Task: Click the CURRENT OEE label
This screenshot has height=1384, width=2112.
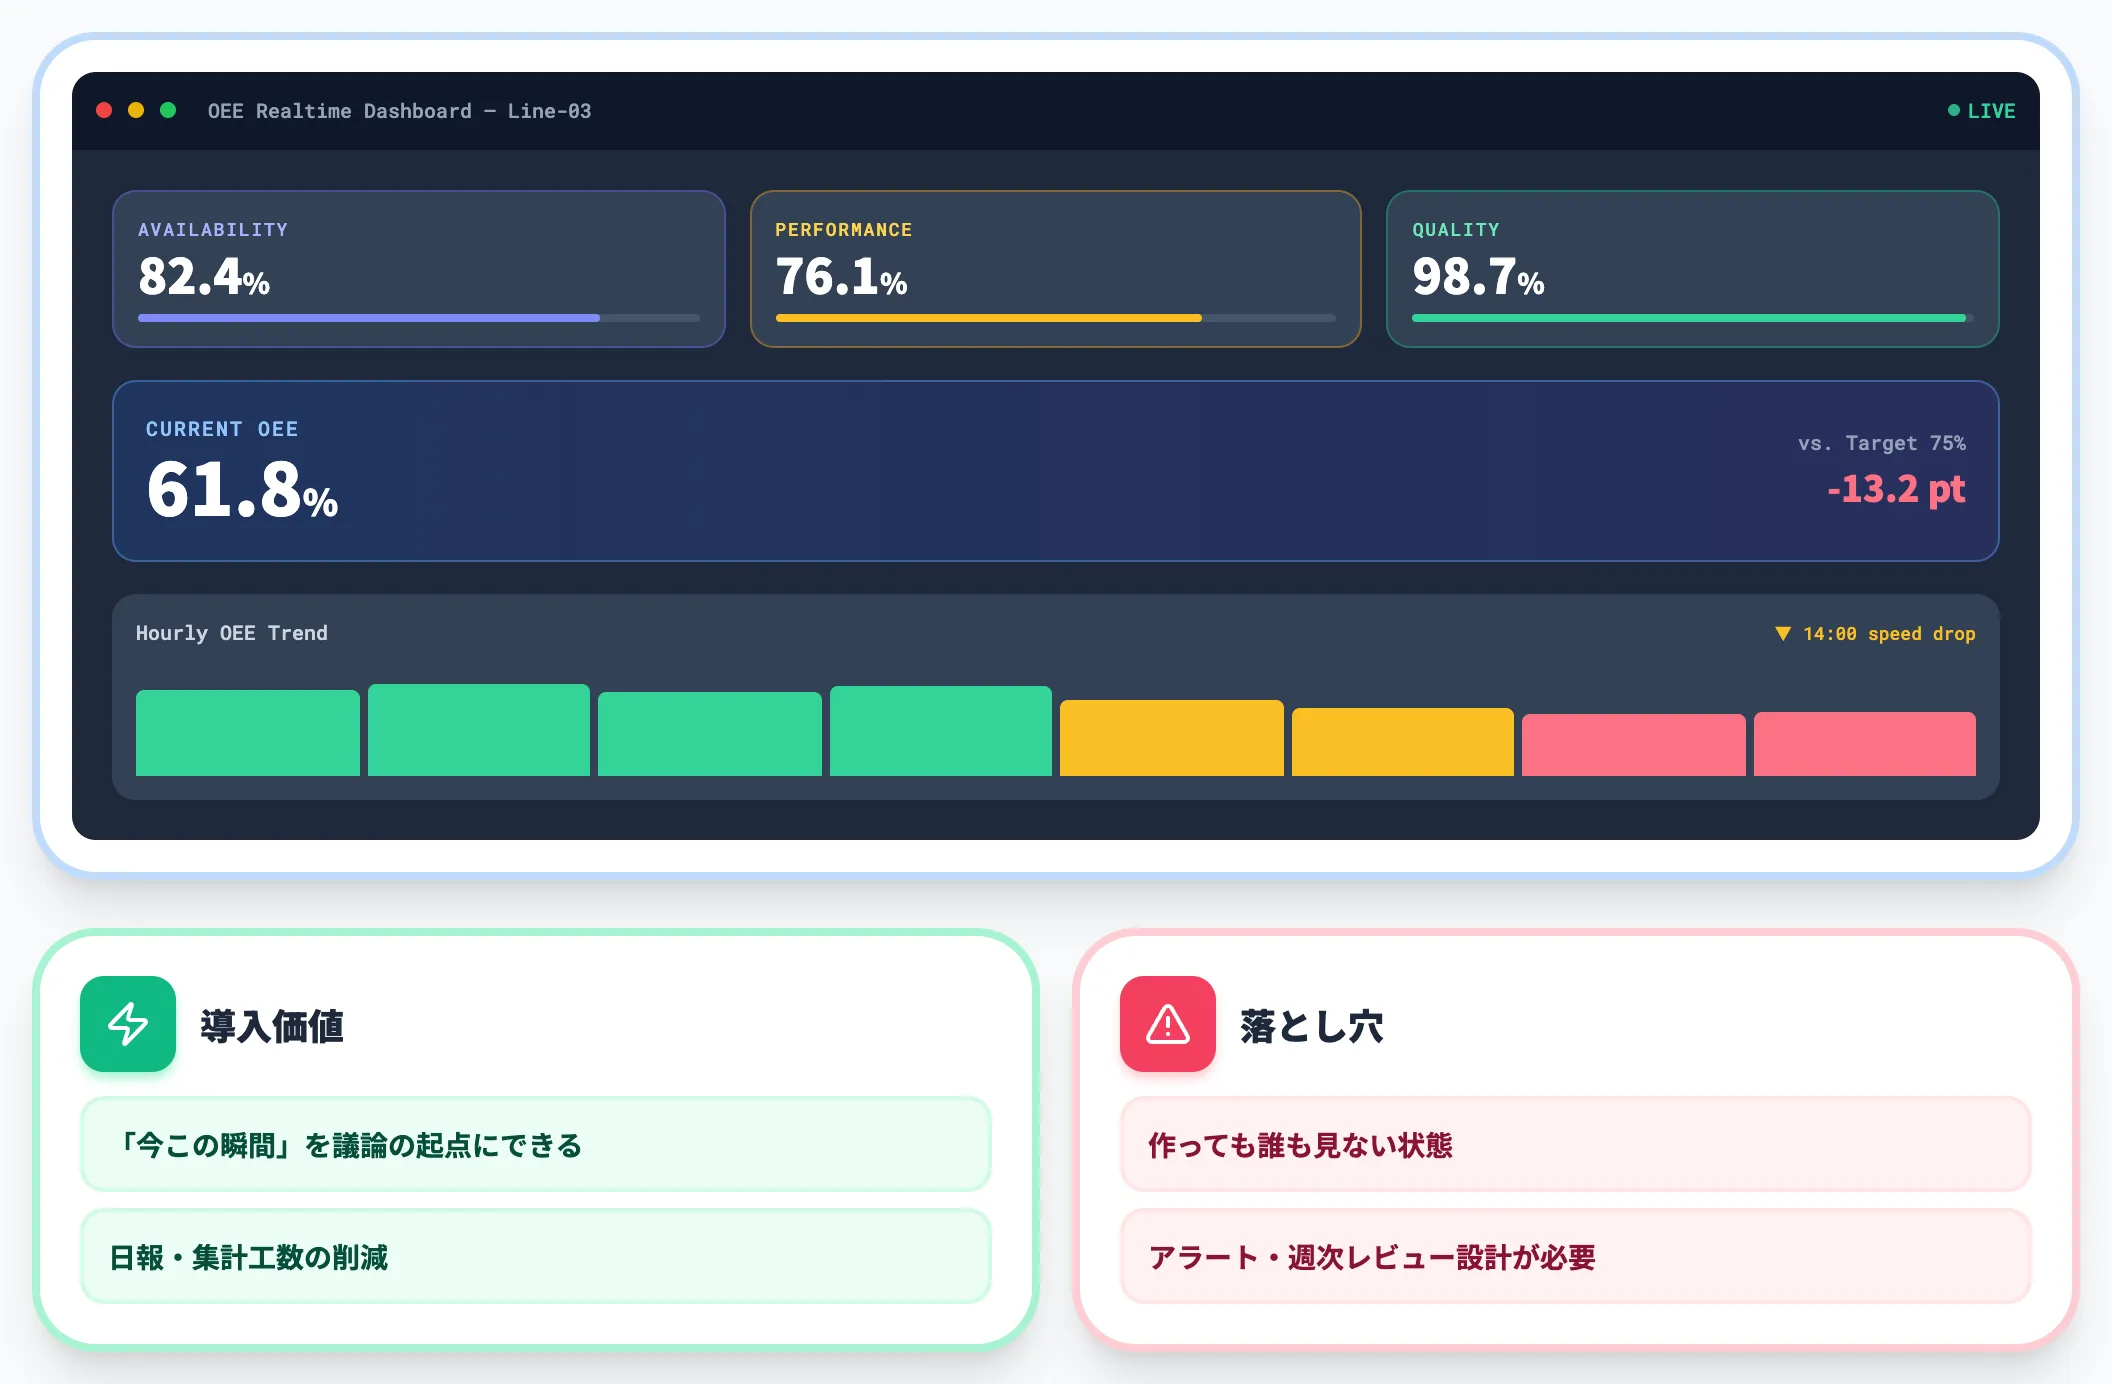Action: (x=222, y=429)
